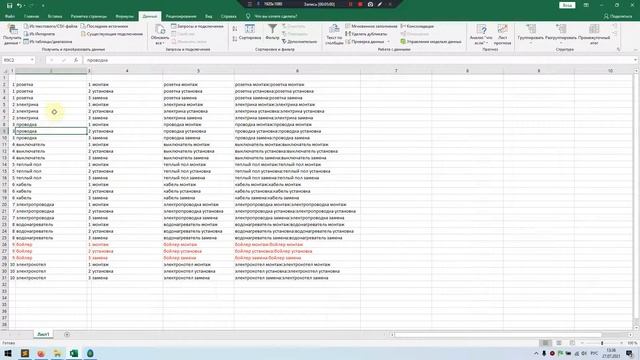Switch to Page Break Preview in status bar
This screenshot has height=360, width=640.
pyautogui.click(x=572, y=343)
